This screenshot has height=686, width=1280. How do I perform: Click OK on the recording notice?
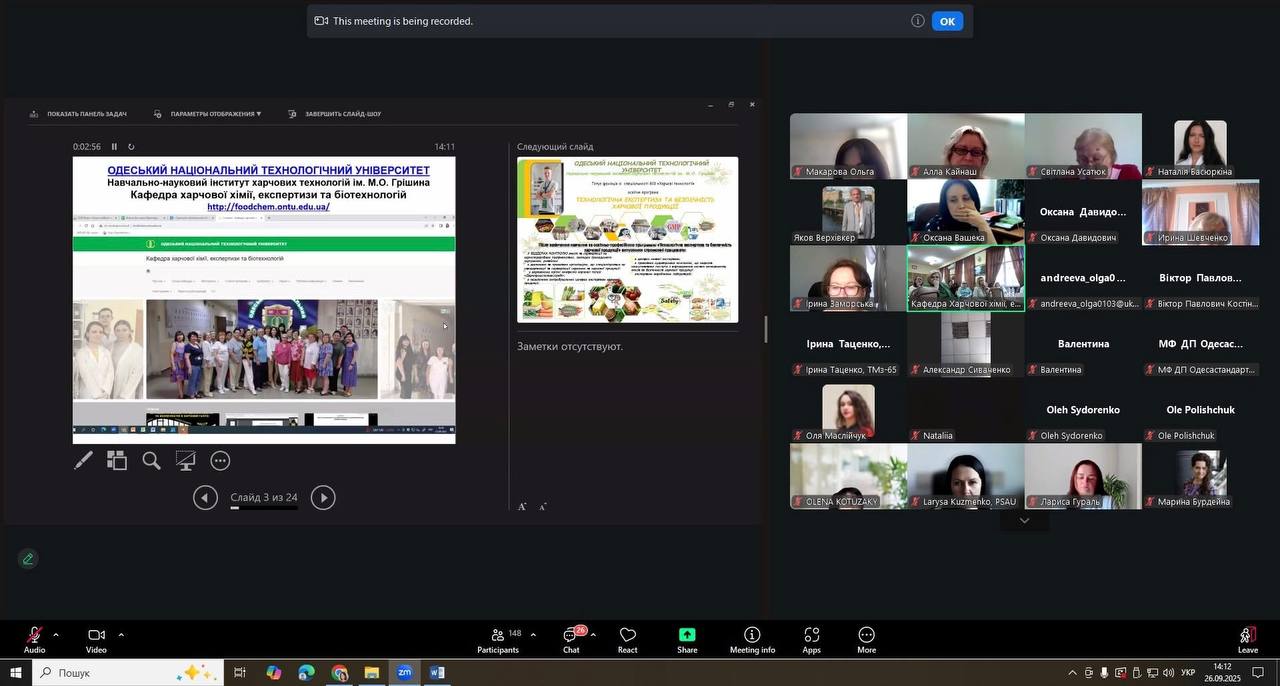947,21
